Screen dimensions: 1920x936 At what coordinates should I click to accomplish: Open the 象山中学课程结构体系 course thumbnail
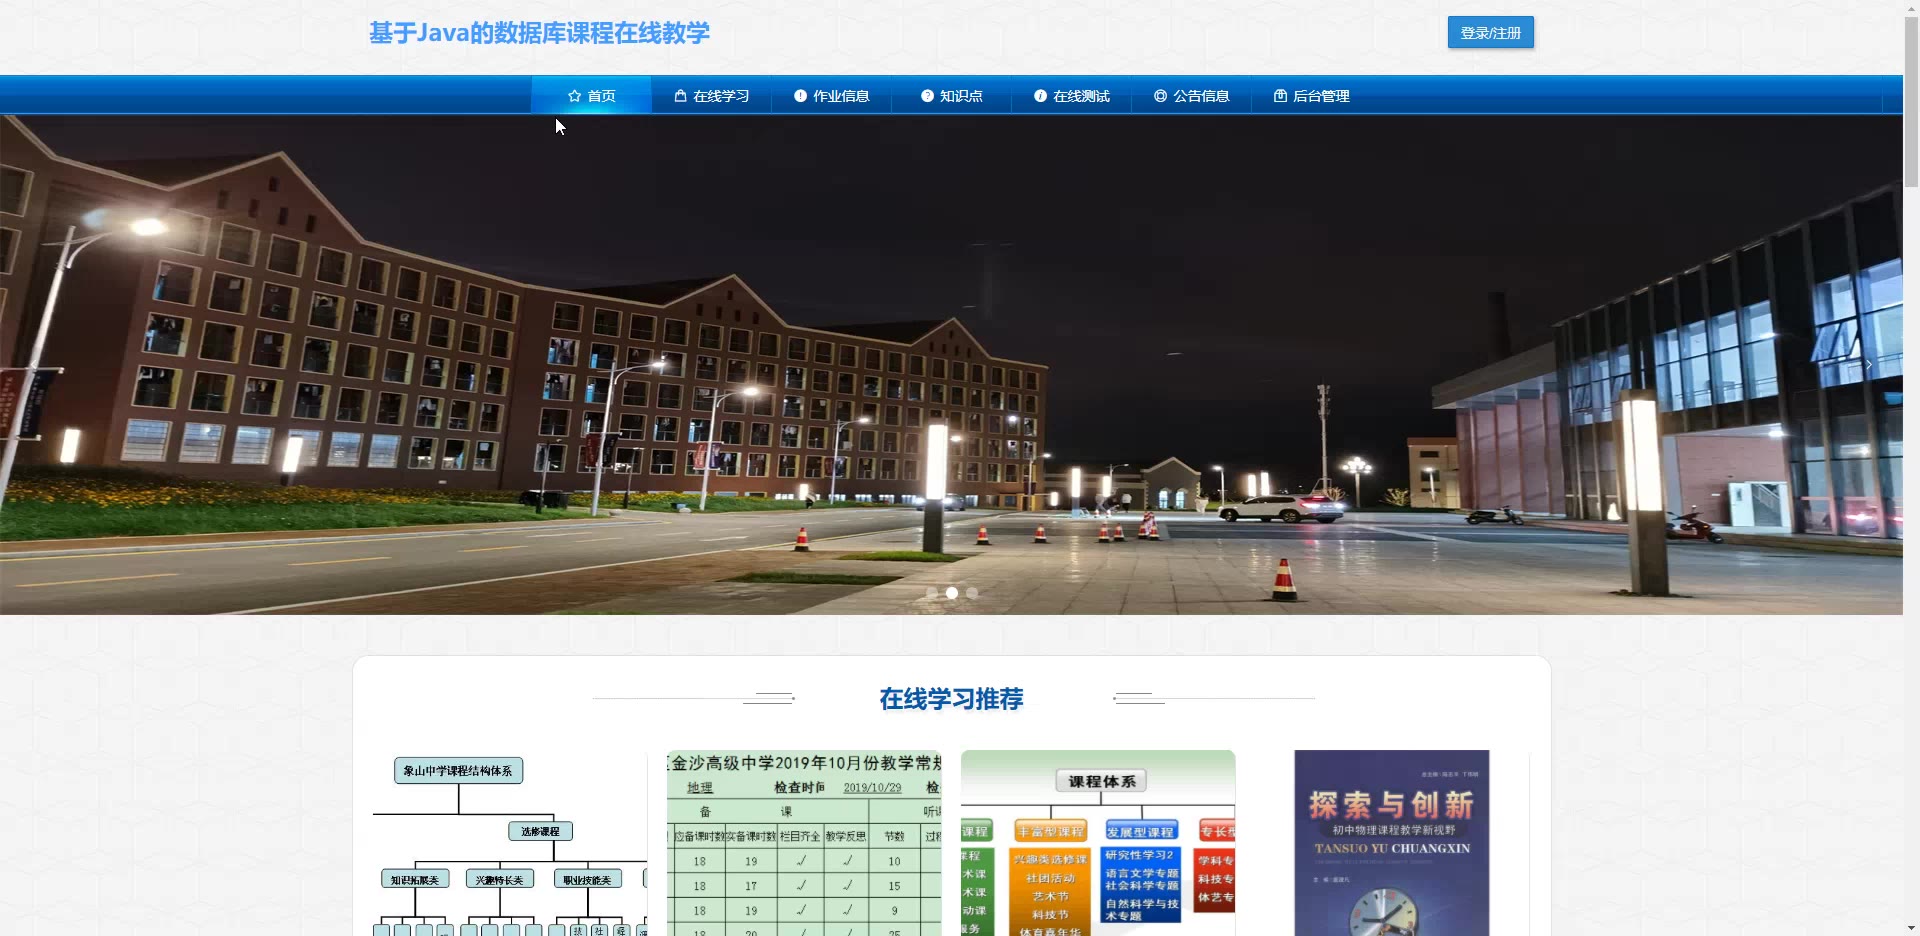point(510,843)
